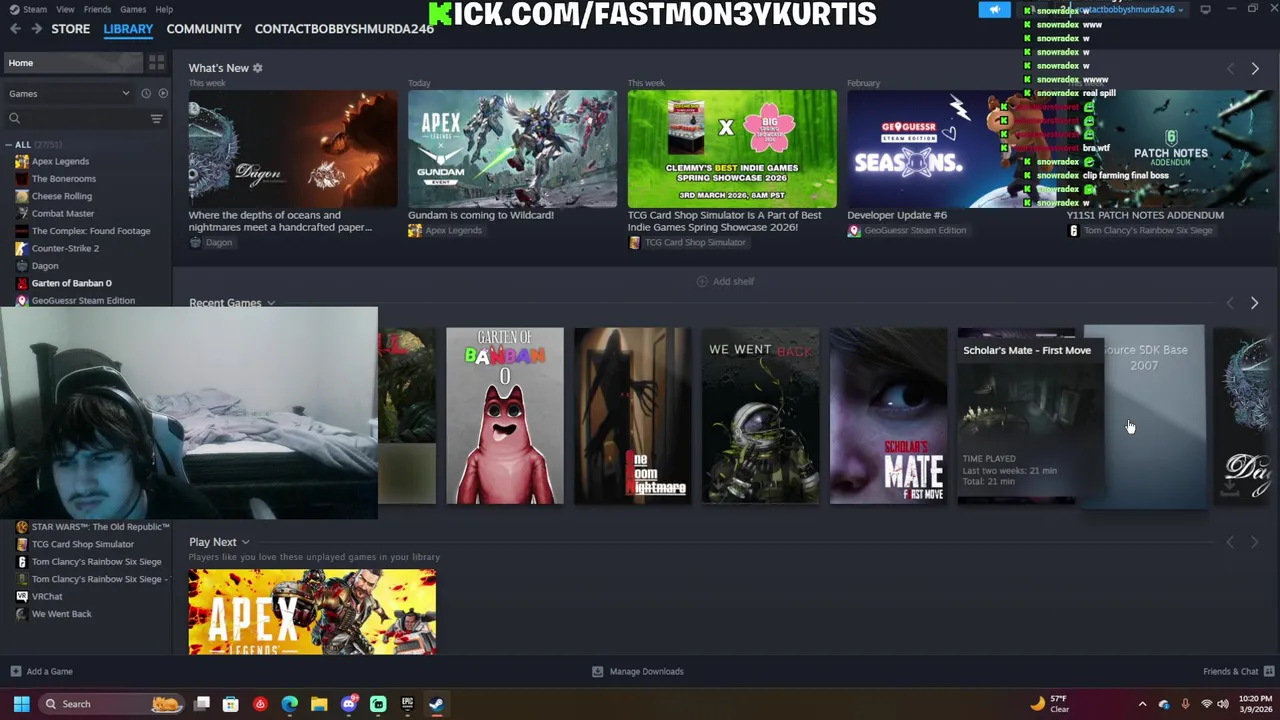This screenshot has height=720, width=1280.
Task: Switch to the STORE tab
Action: [70, 29]
